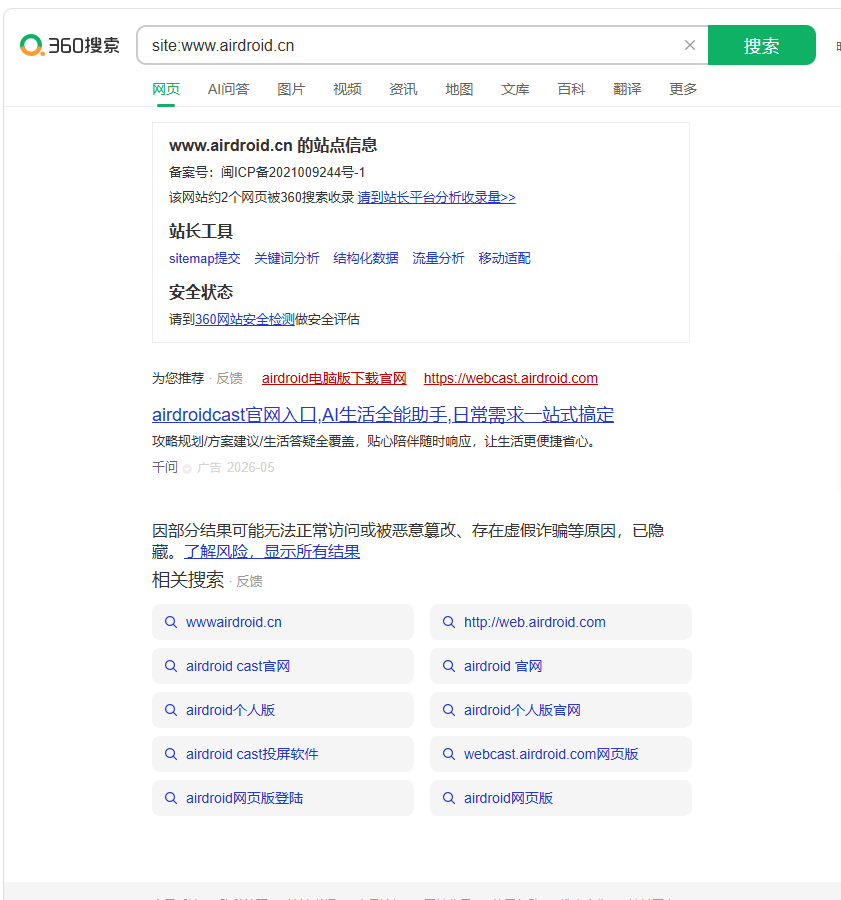Click magnifier icon beside wwwairdroid.cn
Viewport: 841px width, 900px height.
pos(170,622)
